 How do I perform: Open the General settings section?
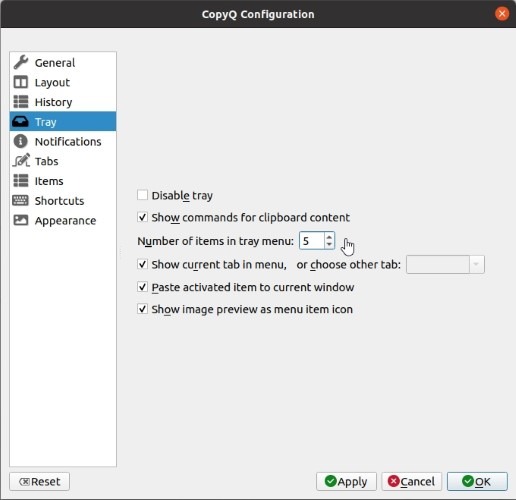[63, 63]
